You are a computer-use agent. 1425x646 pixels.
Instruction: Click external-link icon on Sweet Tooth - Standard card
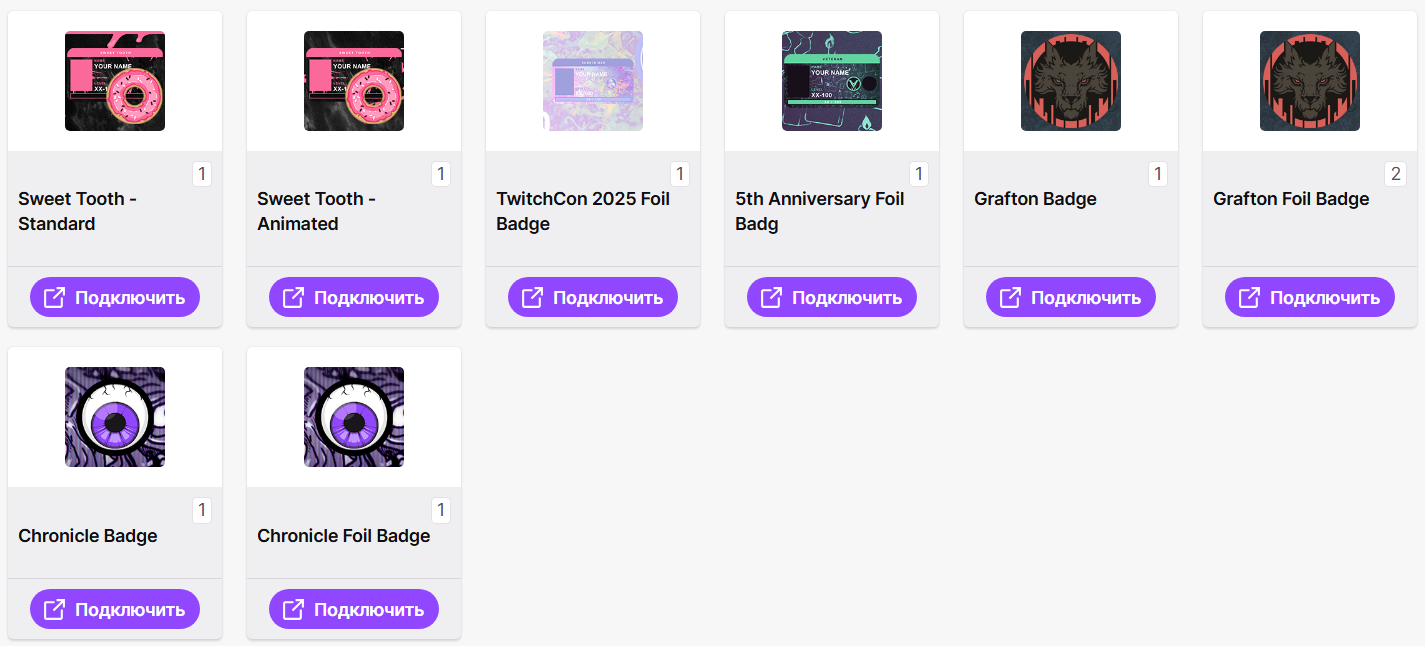(x=55, y=297)
